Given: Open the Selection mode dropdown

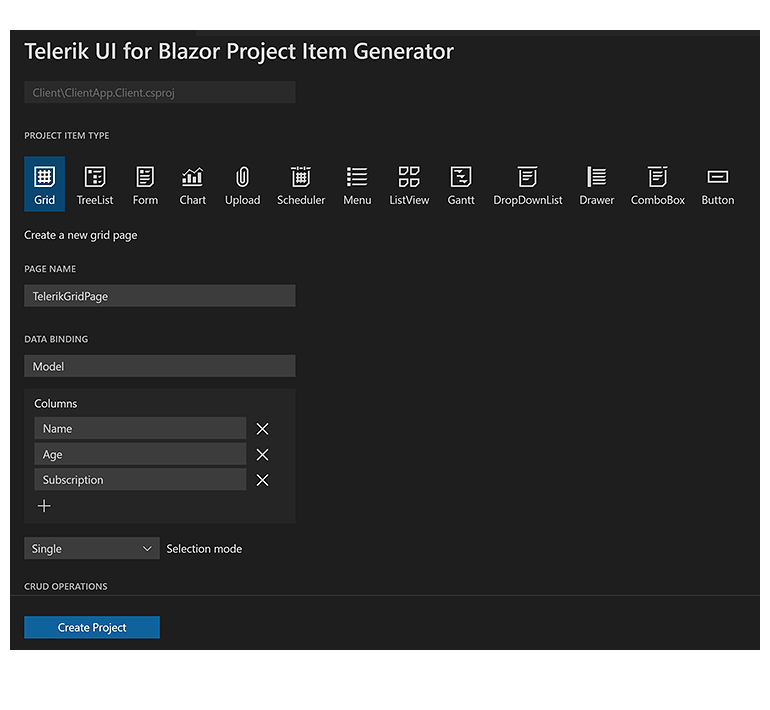Looking at the screenshot, I should 92,548.
